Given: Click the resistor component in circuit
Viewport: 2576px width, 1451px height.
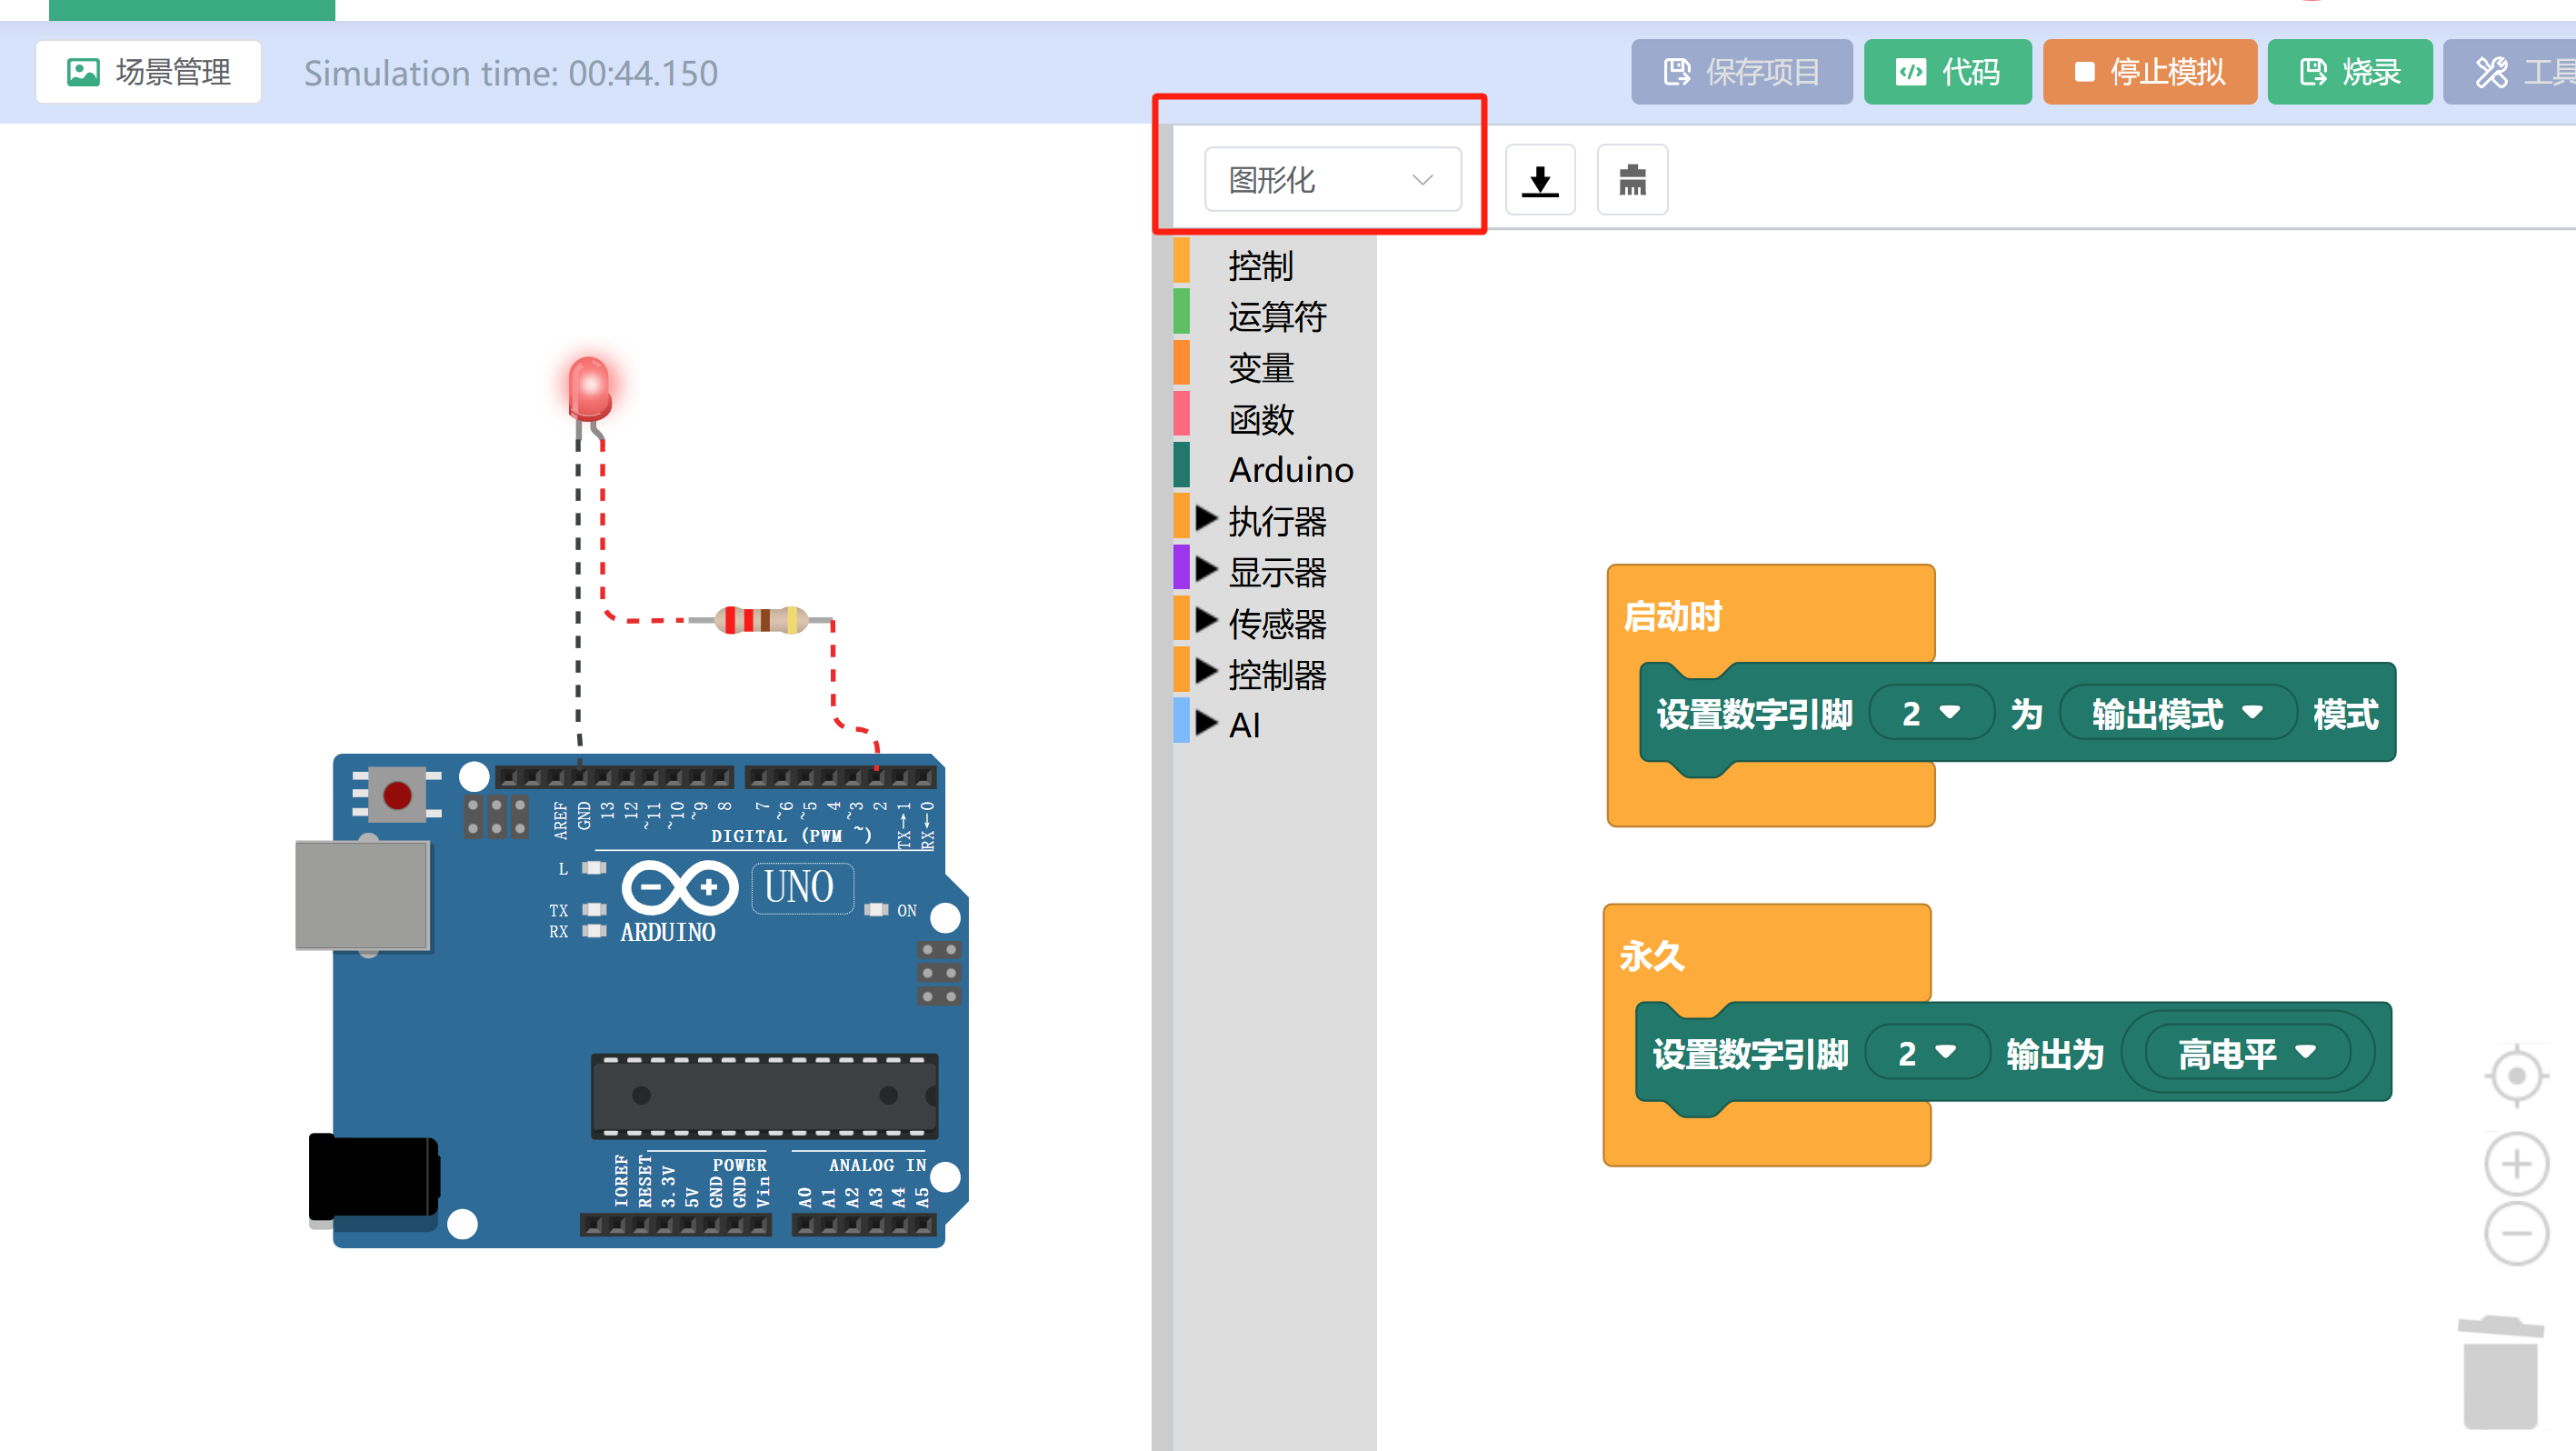Looking at the screenshot, I should [762, 620].
